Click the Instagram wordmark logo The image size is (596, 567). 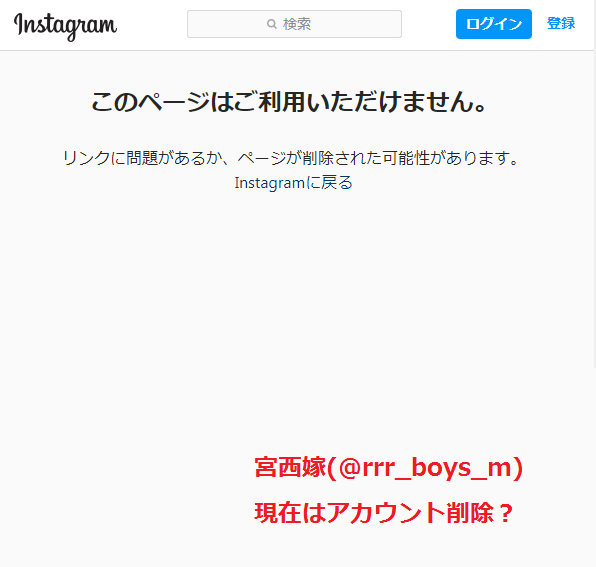[65, 26]
